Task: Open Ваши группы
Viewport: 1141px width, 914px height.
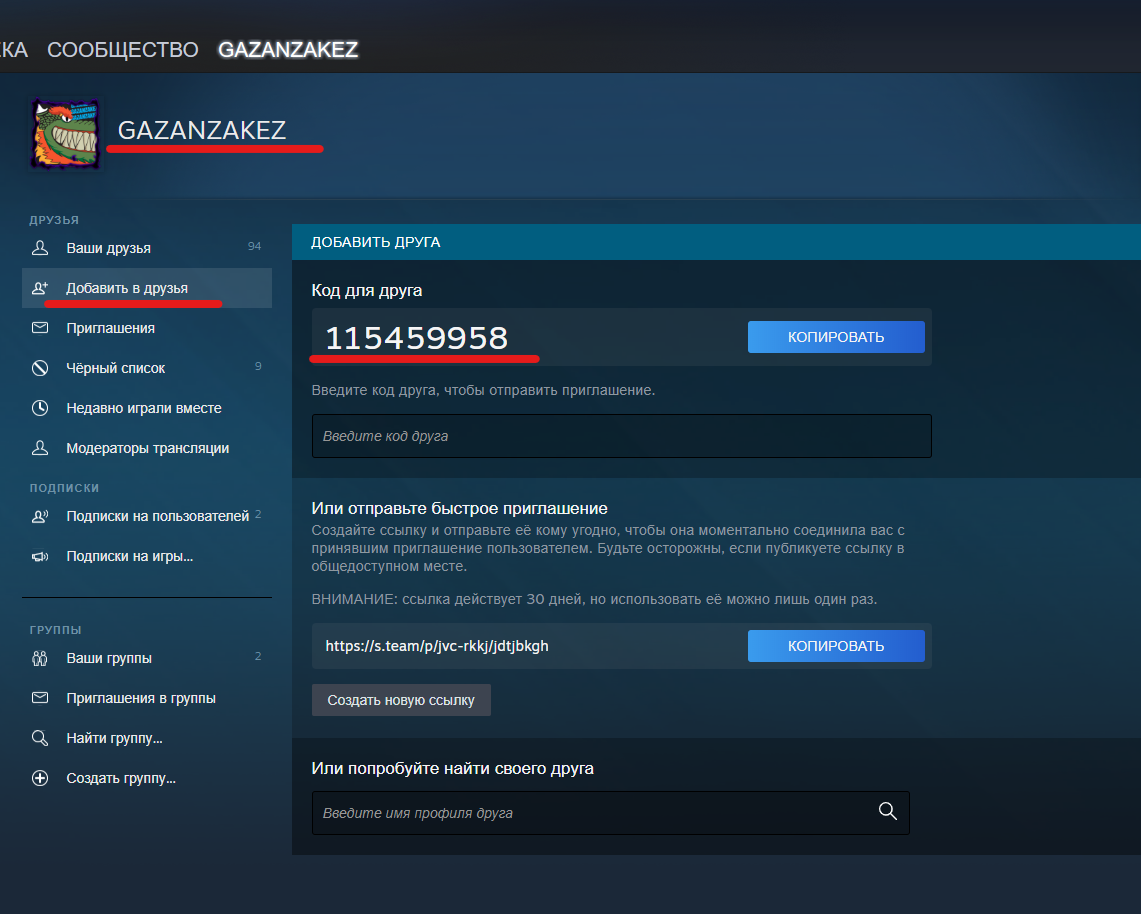Action: pyautogui.click(x=147, y=659)
